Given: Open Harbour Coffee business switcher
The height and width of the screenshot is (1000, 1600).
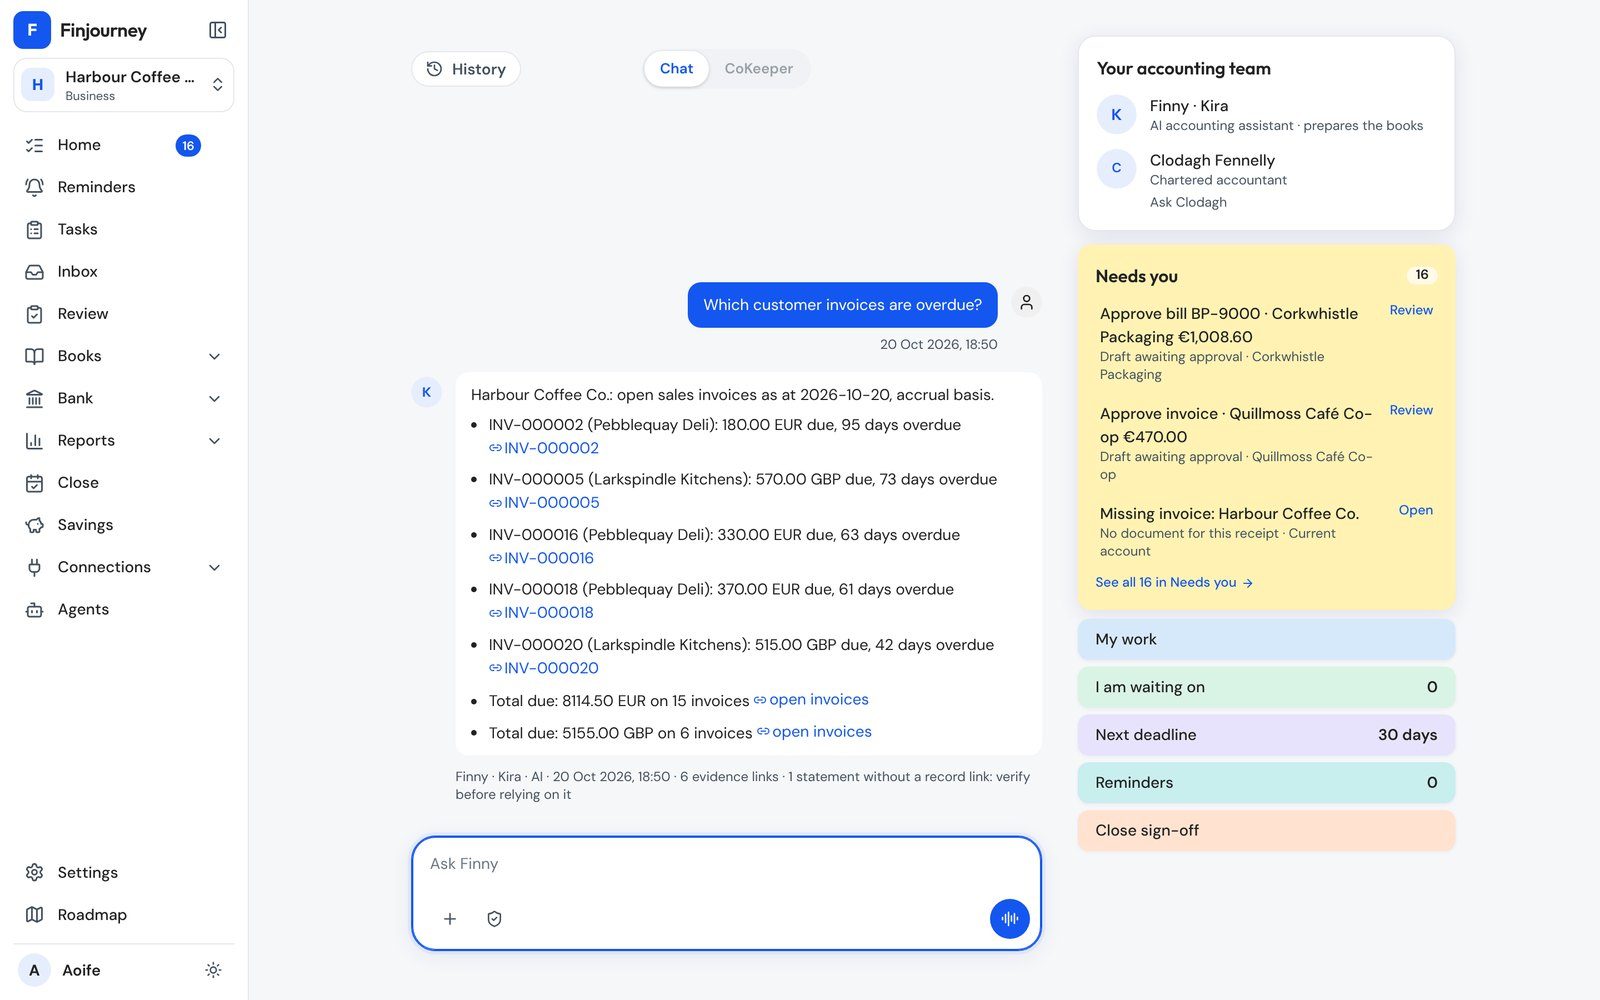Looking at the screenshot, I should (124, 85).
